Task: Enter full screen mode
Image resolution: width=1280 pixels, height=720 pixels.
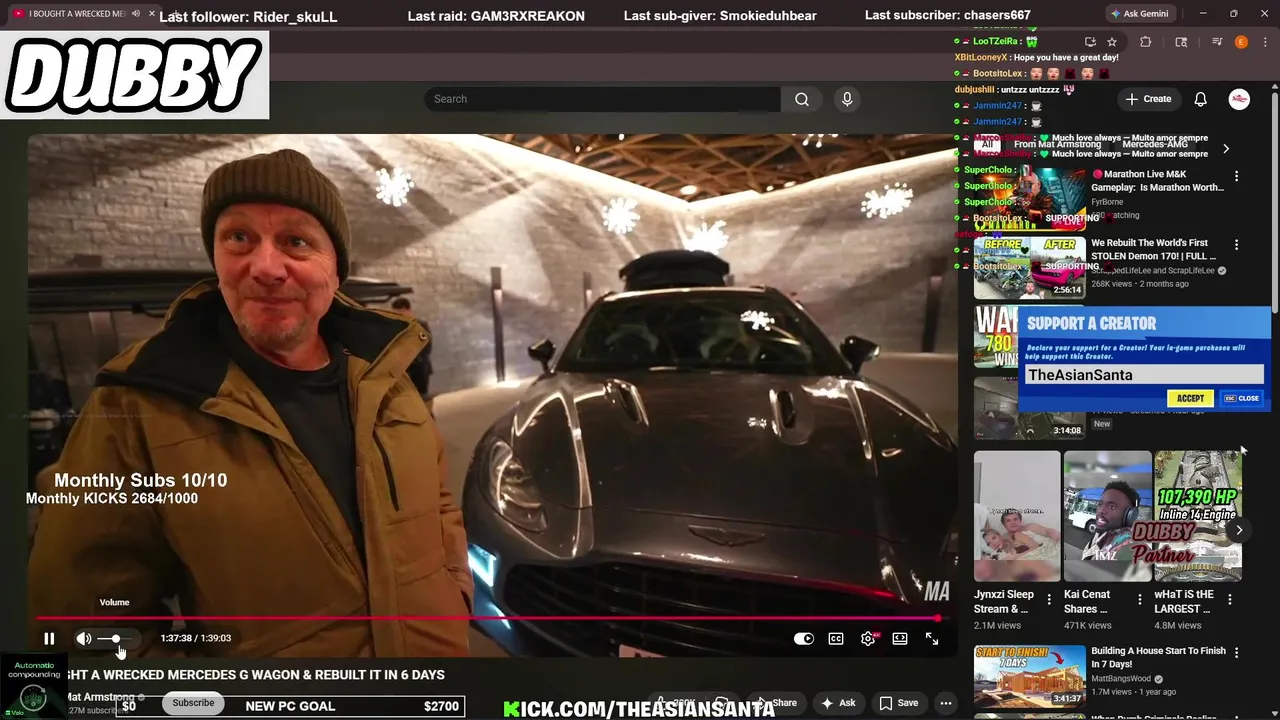Action: pyautogui.click(x=932, y=638)
